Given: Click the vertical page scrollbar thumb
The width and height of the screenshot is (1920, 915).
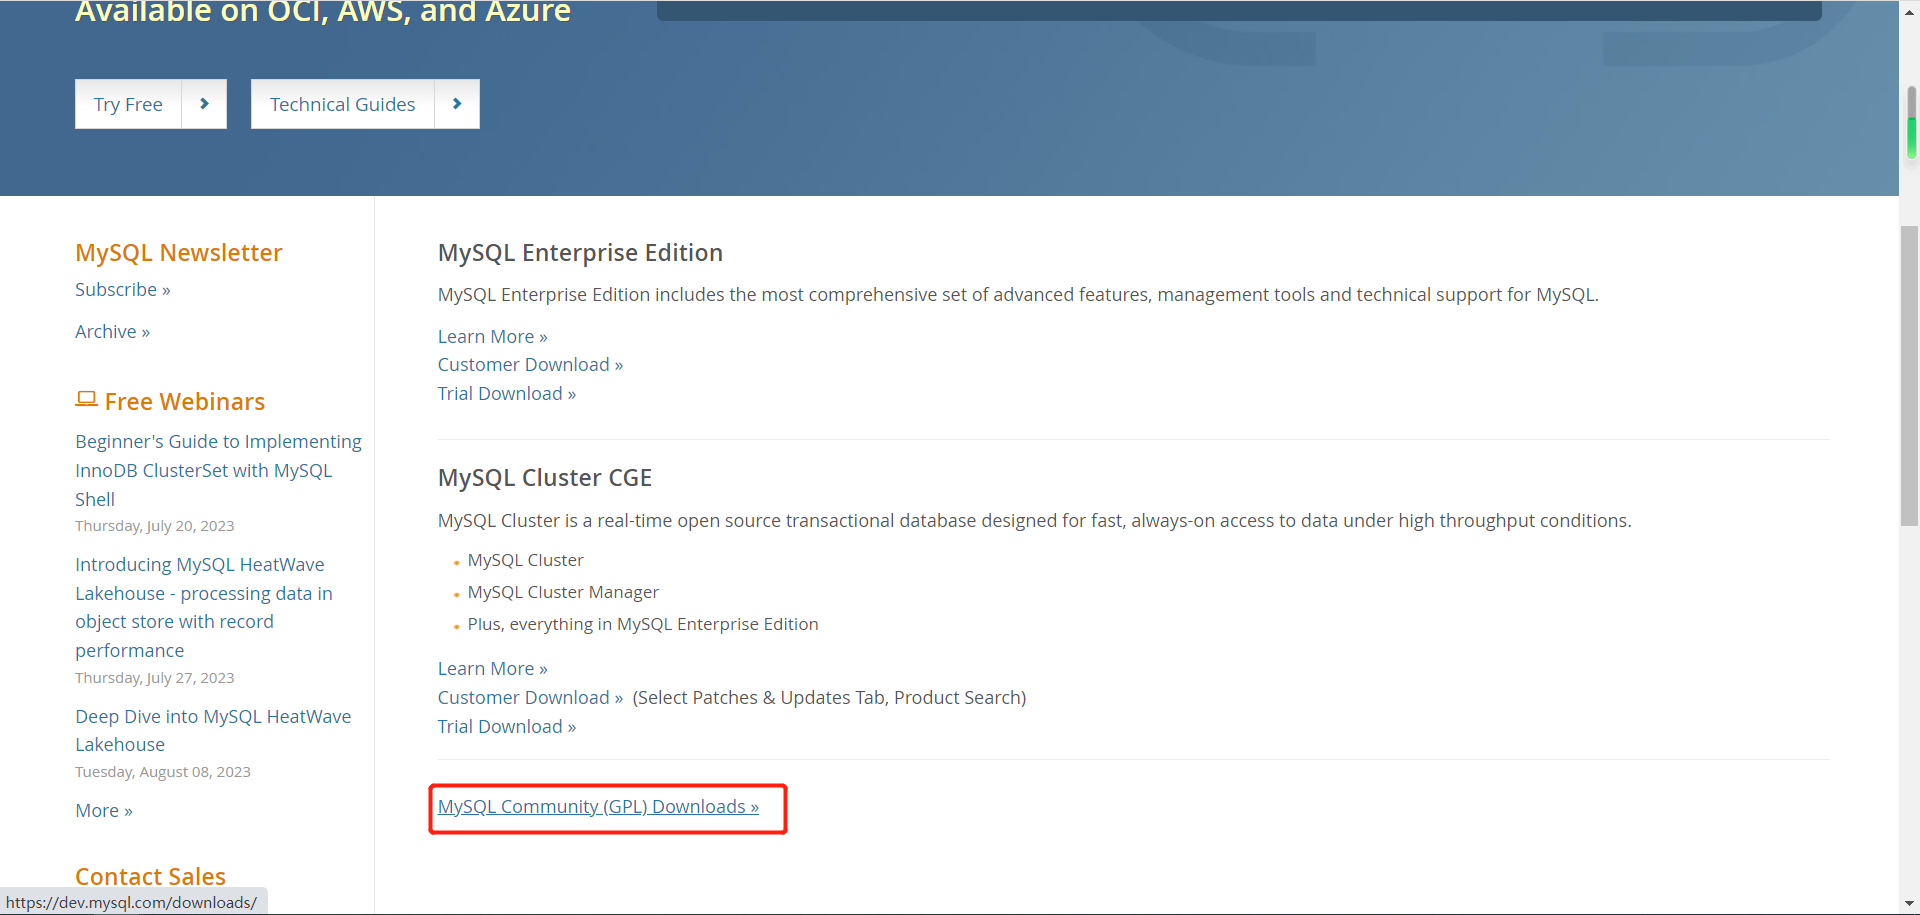Looking at the screenshot, I should [1909, 375].
